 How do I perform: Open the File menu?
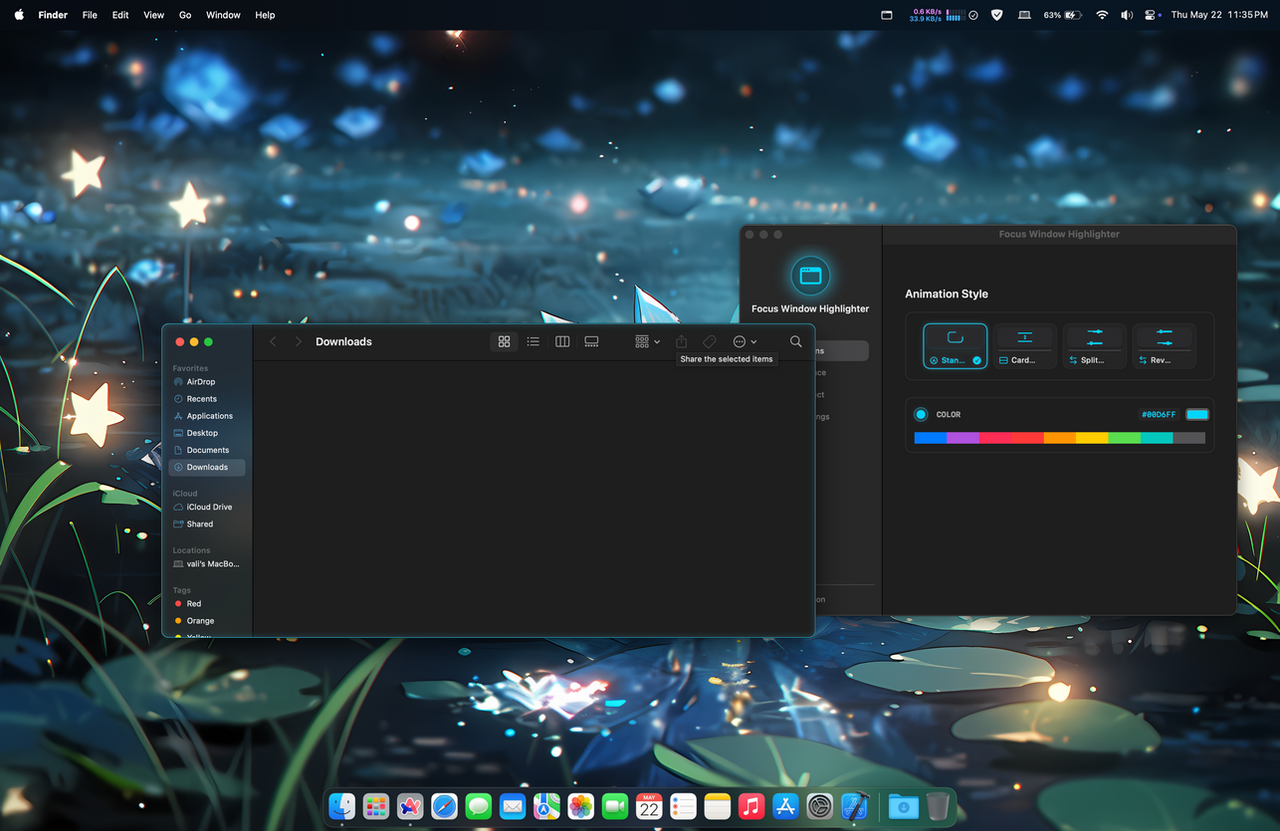point(90,15)
